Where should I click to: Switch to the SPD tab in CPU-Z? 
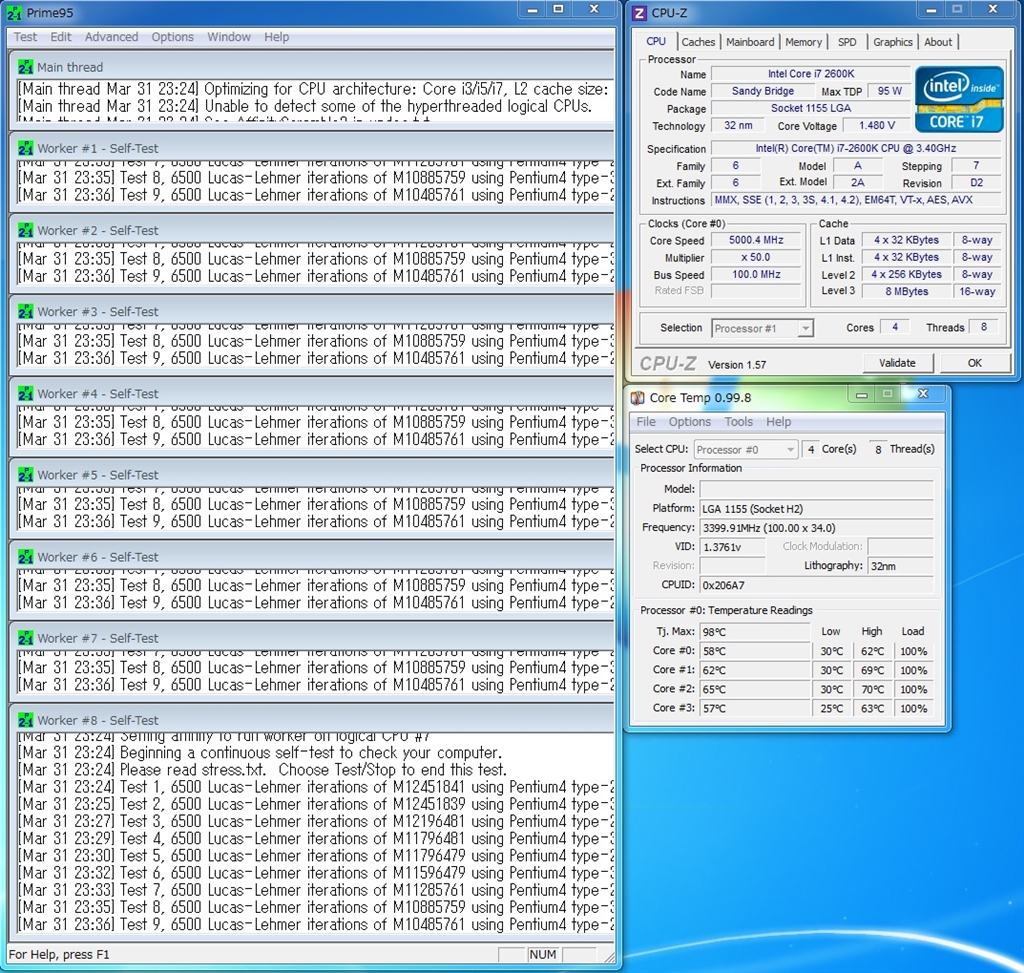click(847, 42)
